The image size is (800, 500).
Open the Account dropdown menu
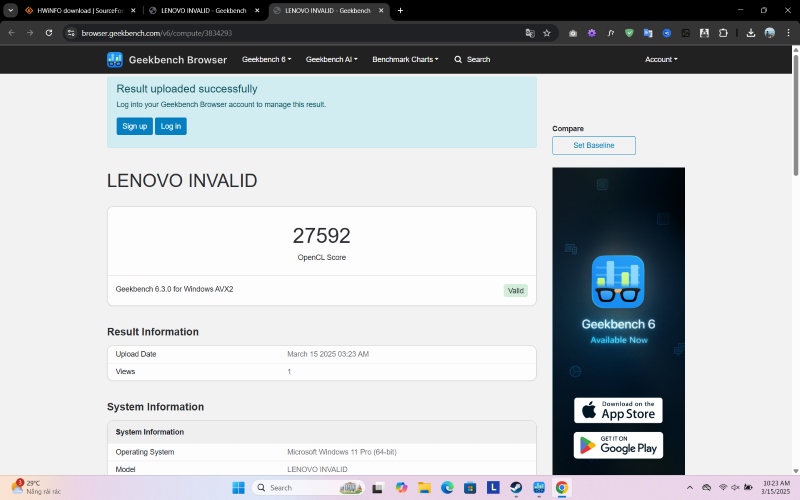[661, 59]
